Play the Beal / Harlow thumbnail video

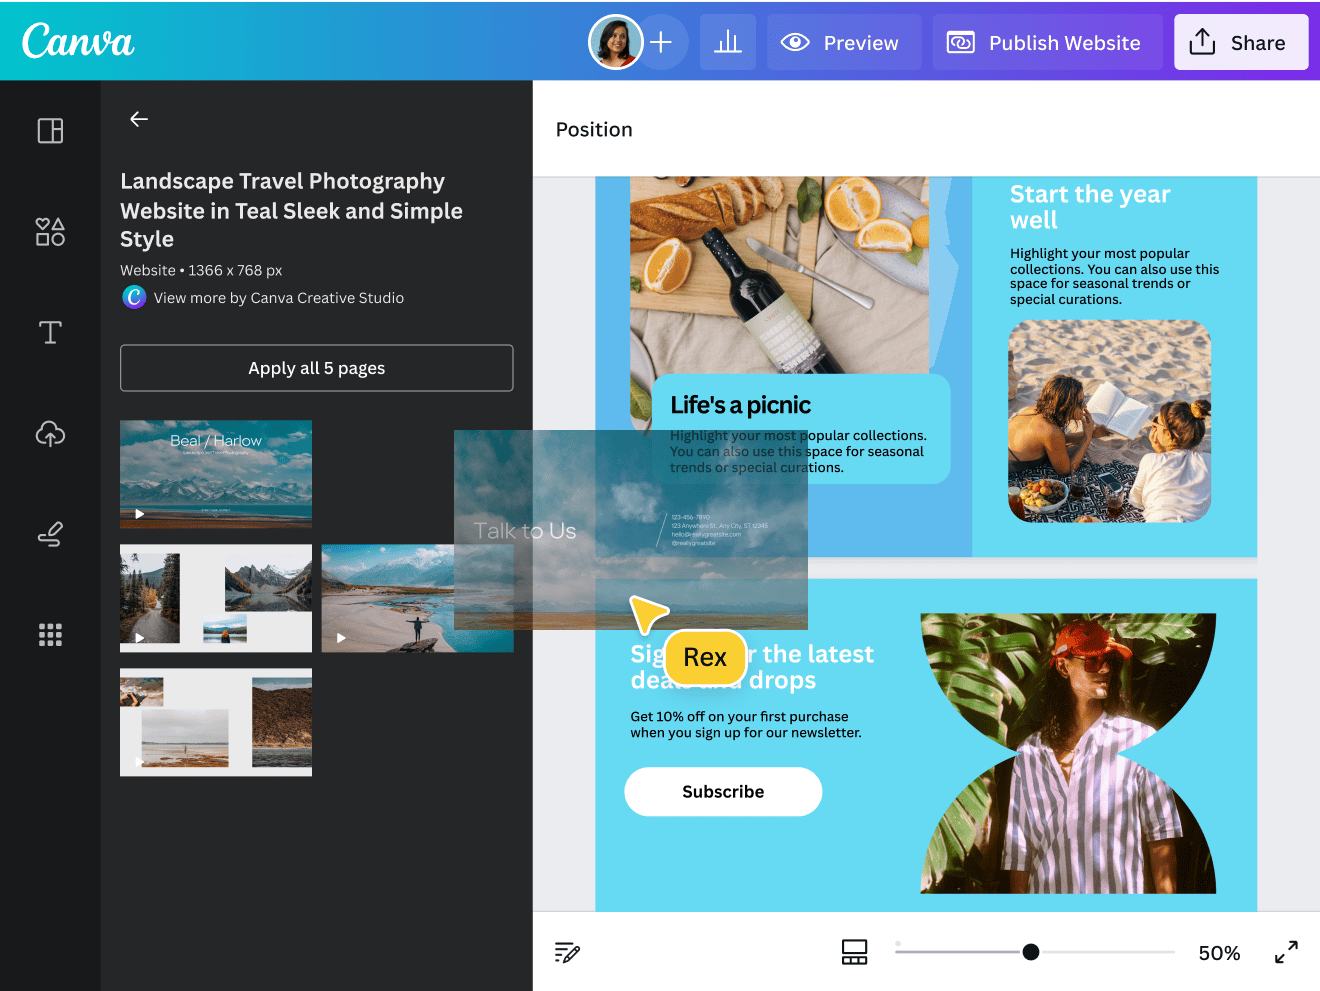[x=140, y=514]
